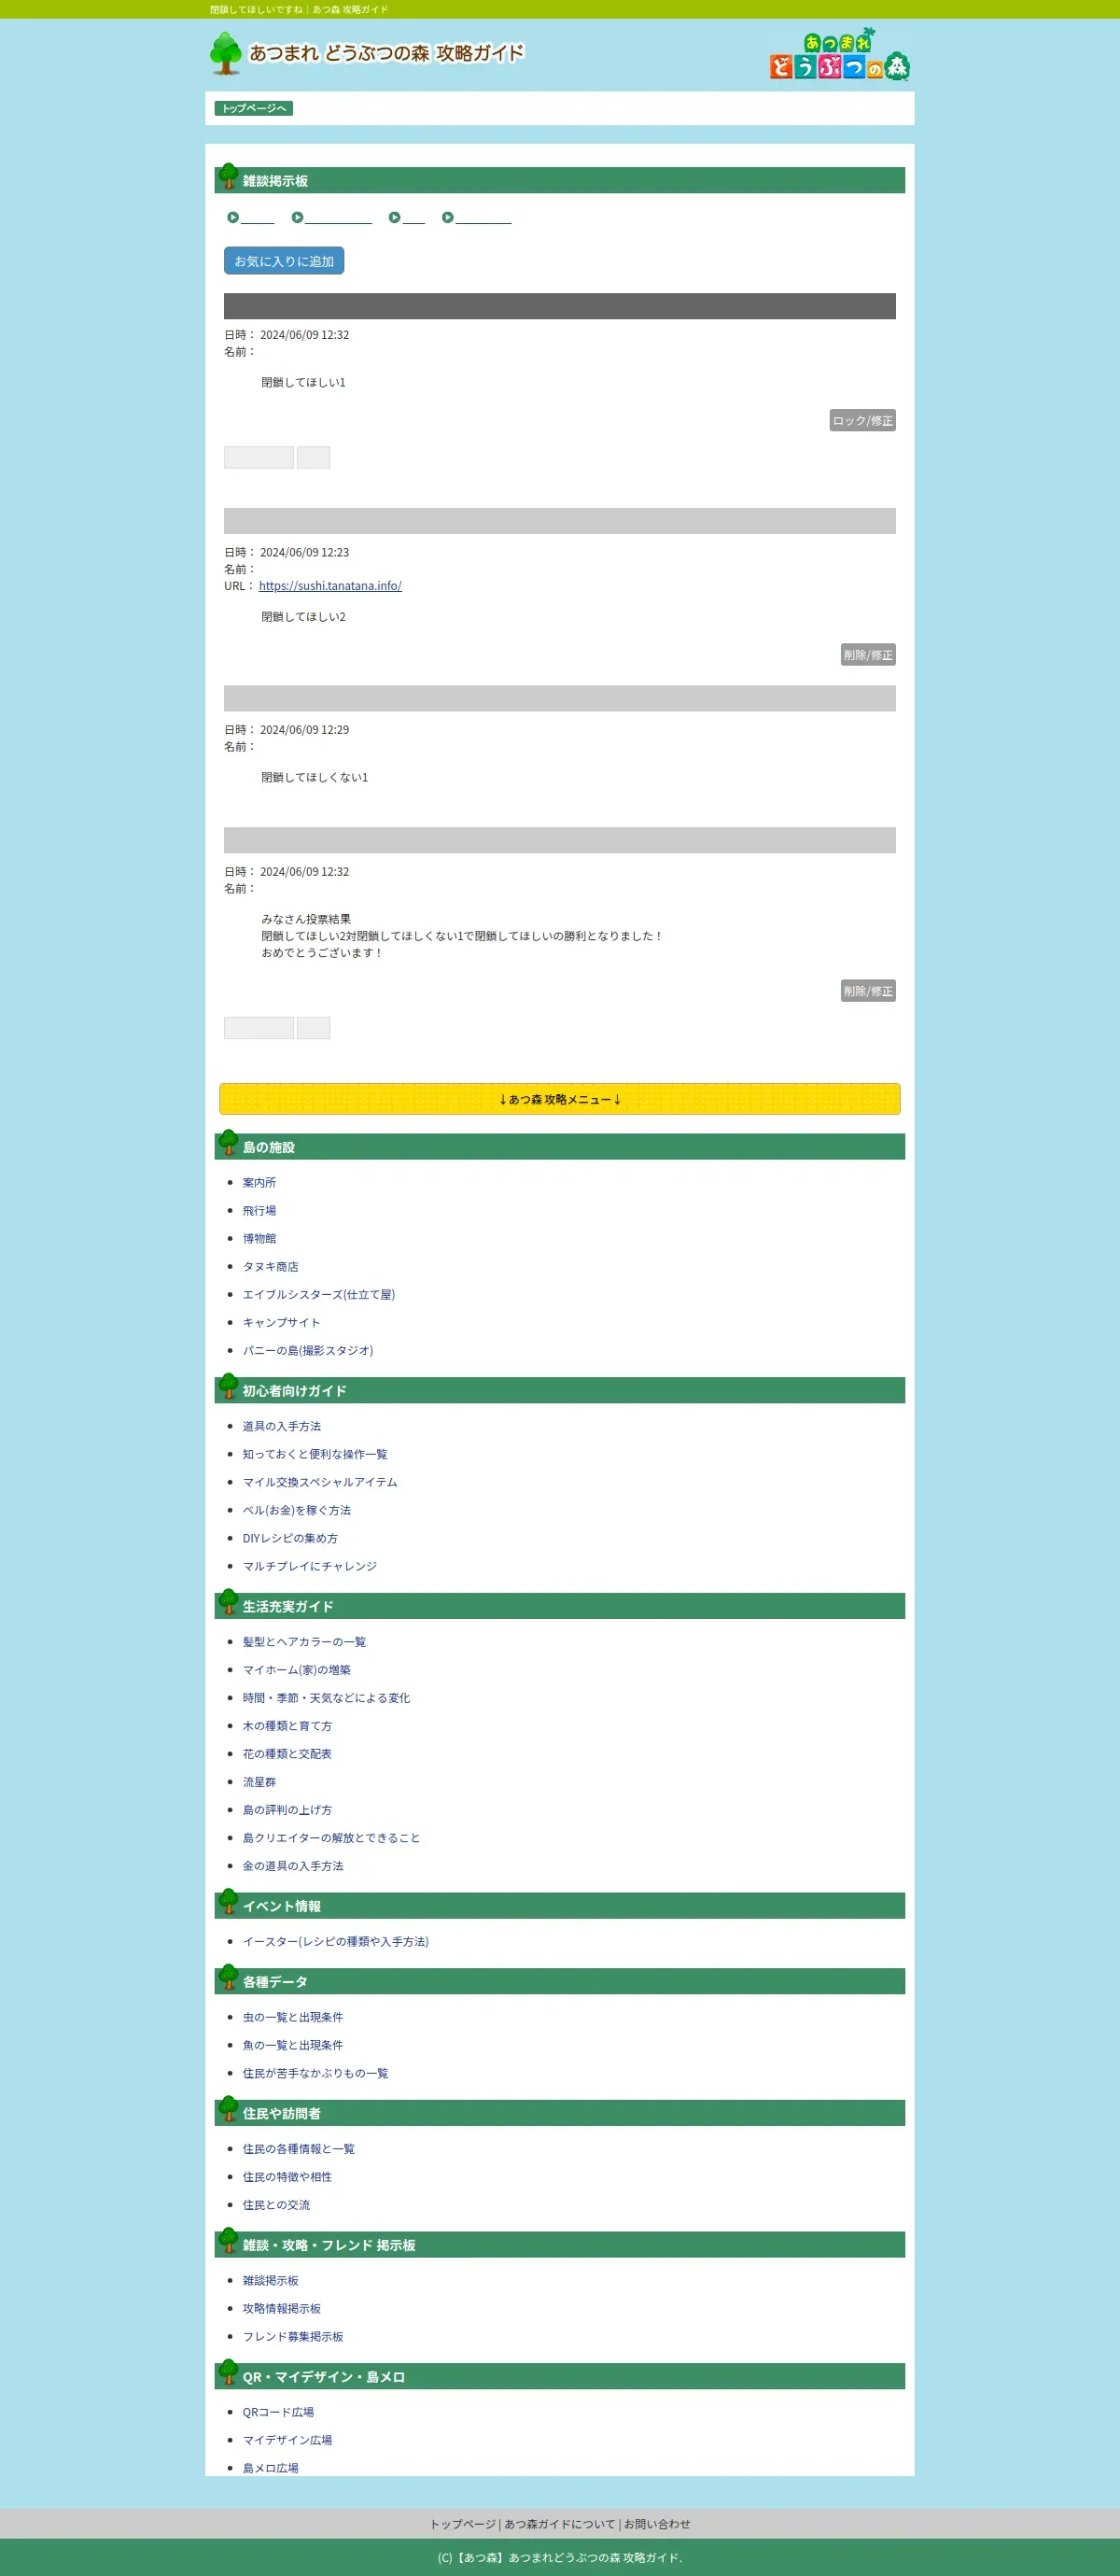The height and width of the screenshot is (2576, 1120).
Task: Open 攻略情報掲示板 link
Action: click(282, 2309)
